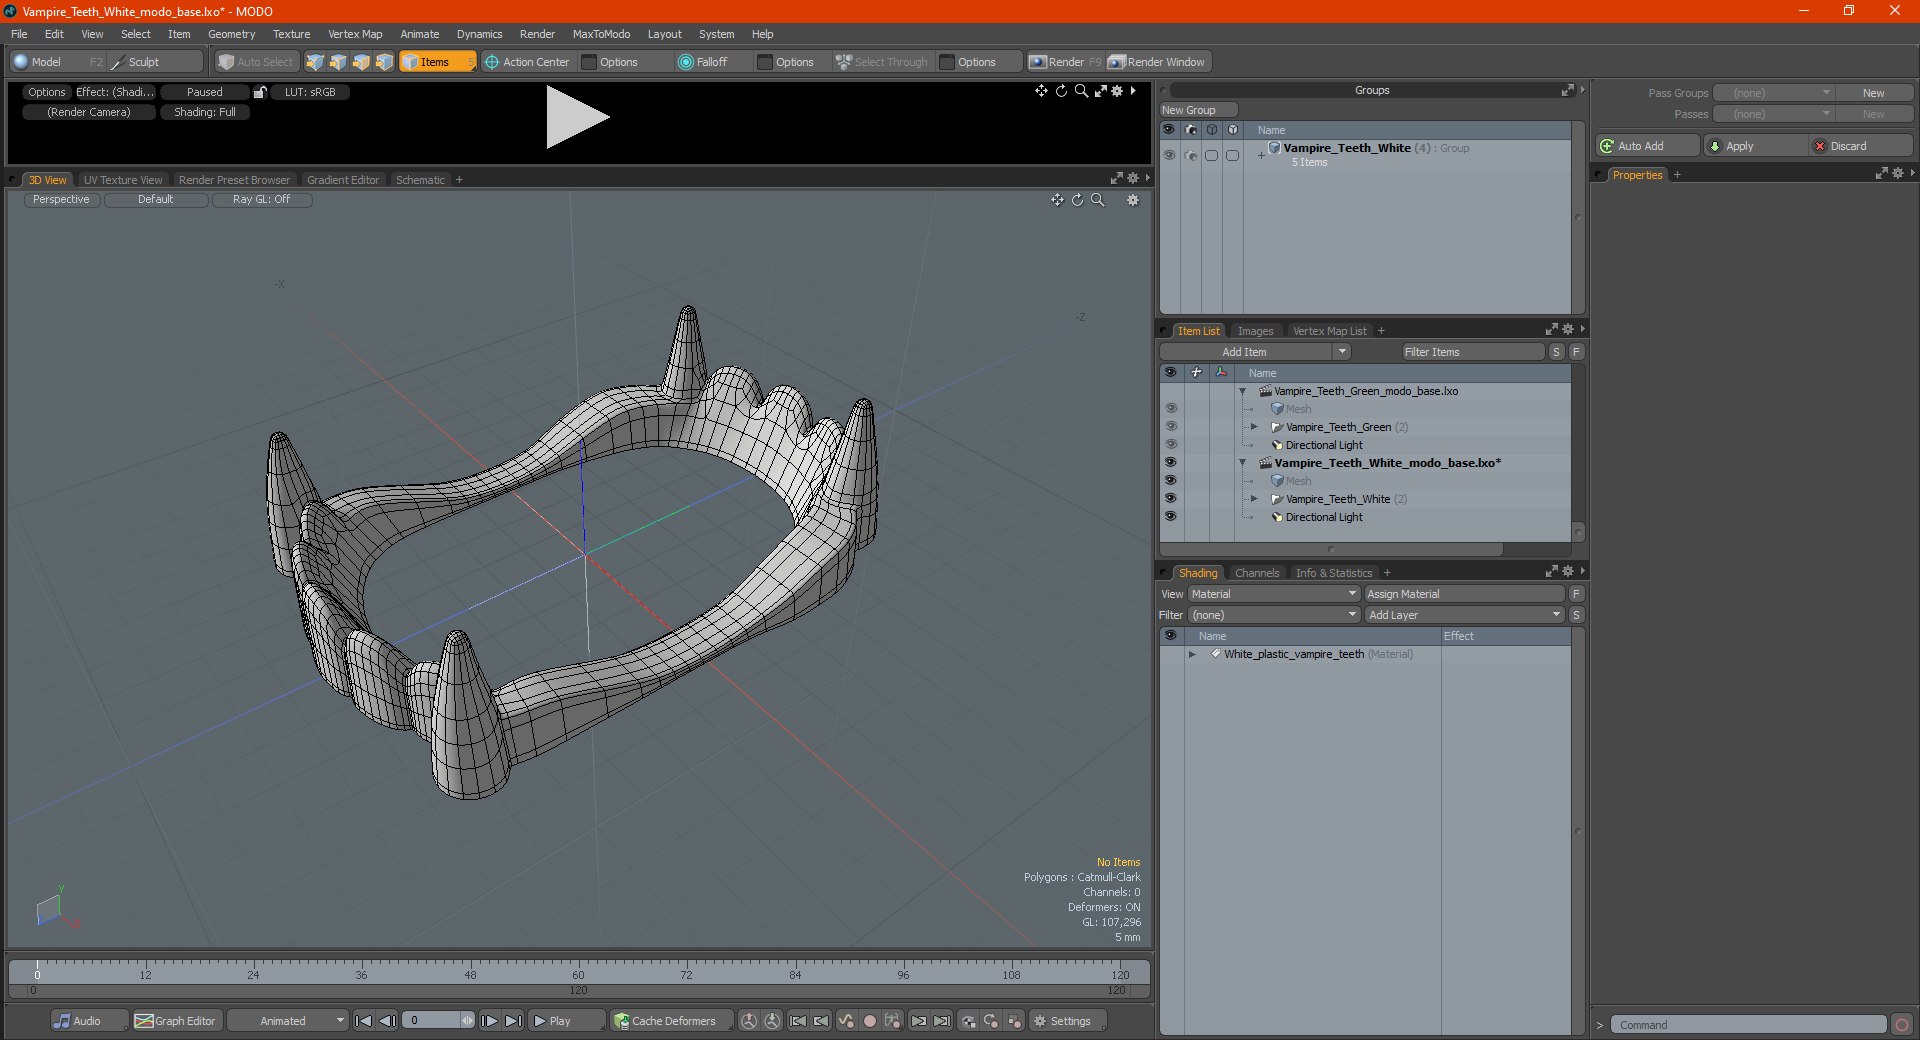Jump to the last frame
Viewport: 1920px width, 1040px height.
tap(513, 1021)
